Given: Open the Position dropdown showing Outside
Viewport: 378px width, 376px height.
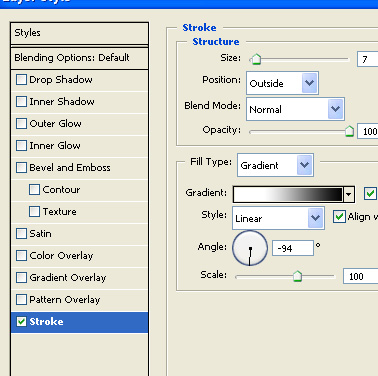Looking at the screenshot, I should (282, 83).
